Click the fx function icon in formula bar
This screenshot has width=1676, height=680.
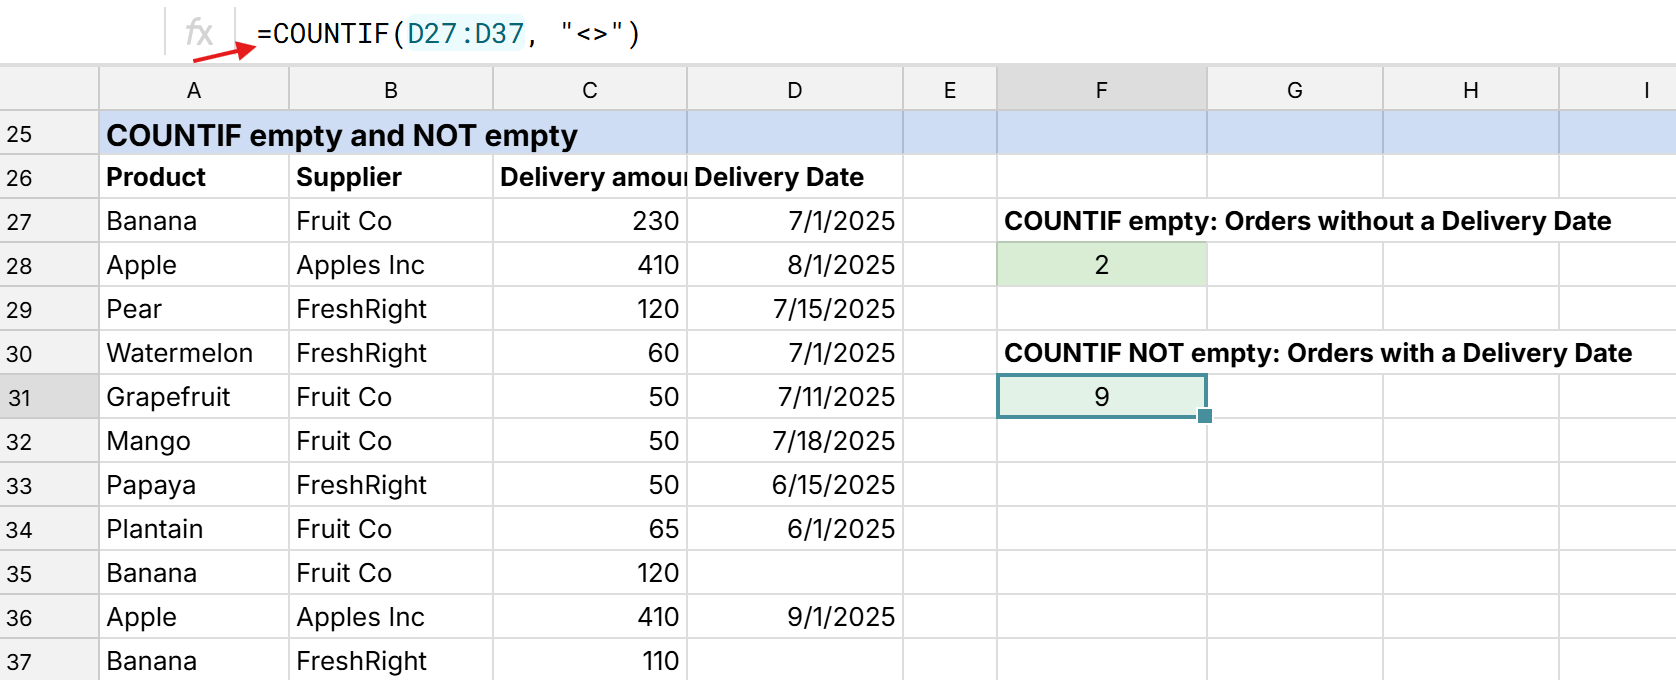tap(199, 33)
